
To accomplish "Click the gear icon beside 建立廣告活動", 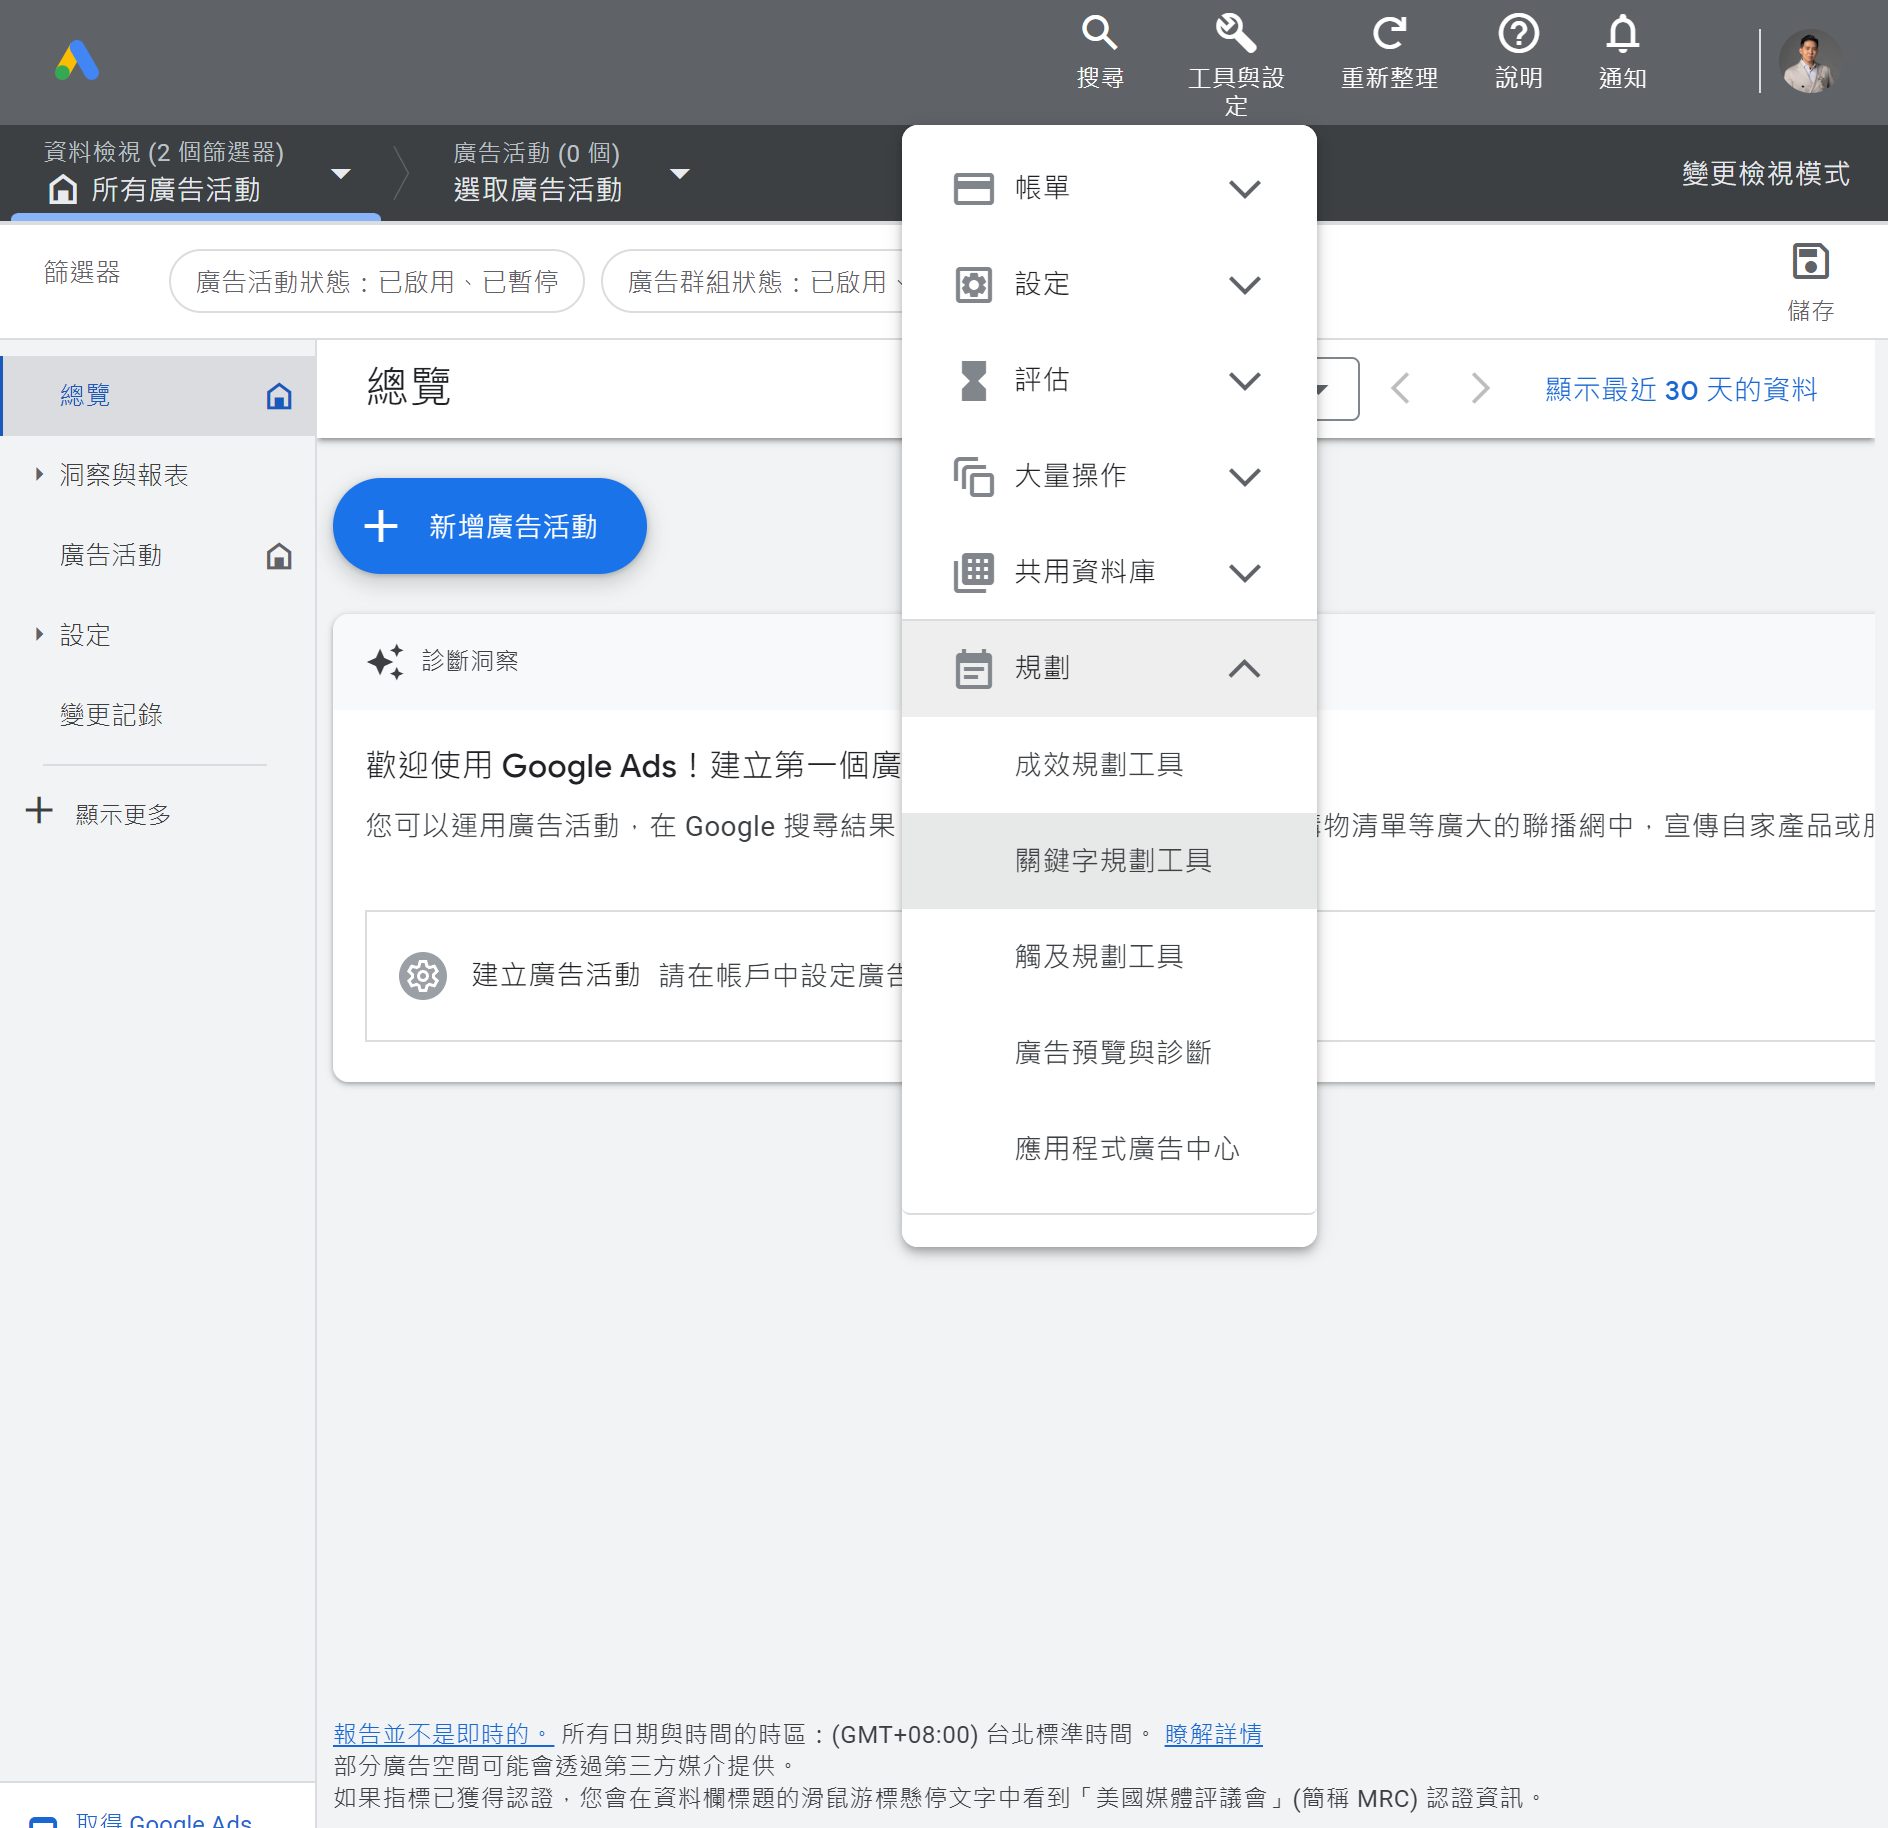I will pyautogui.click(x=423, y=975).
